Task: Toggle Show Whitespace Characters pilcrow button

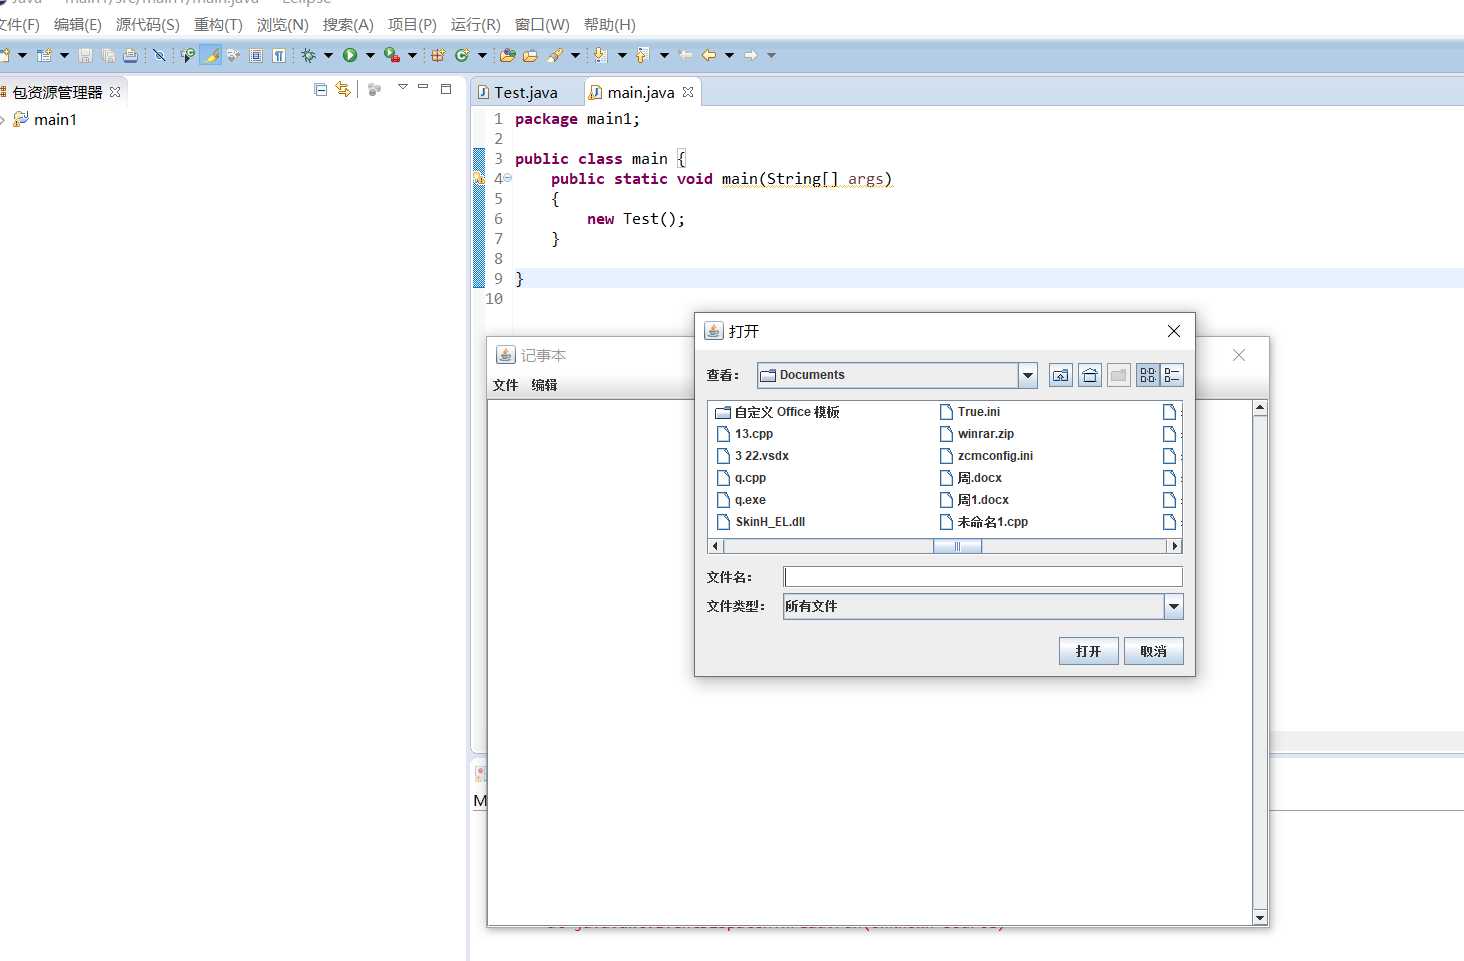Action: 279,56
